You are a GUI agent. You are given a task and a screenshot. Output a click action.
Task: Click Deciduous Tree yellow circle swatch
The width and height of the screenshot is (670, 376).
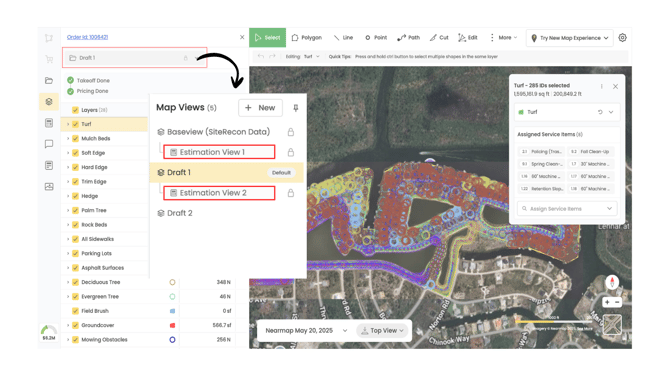[x=172, y=282]
